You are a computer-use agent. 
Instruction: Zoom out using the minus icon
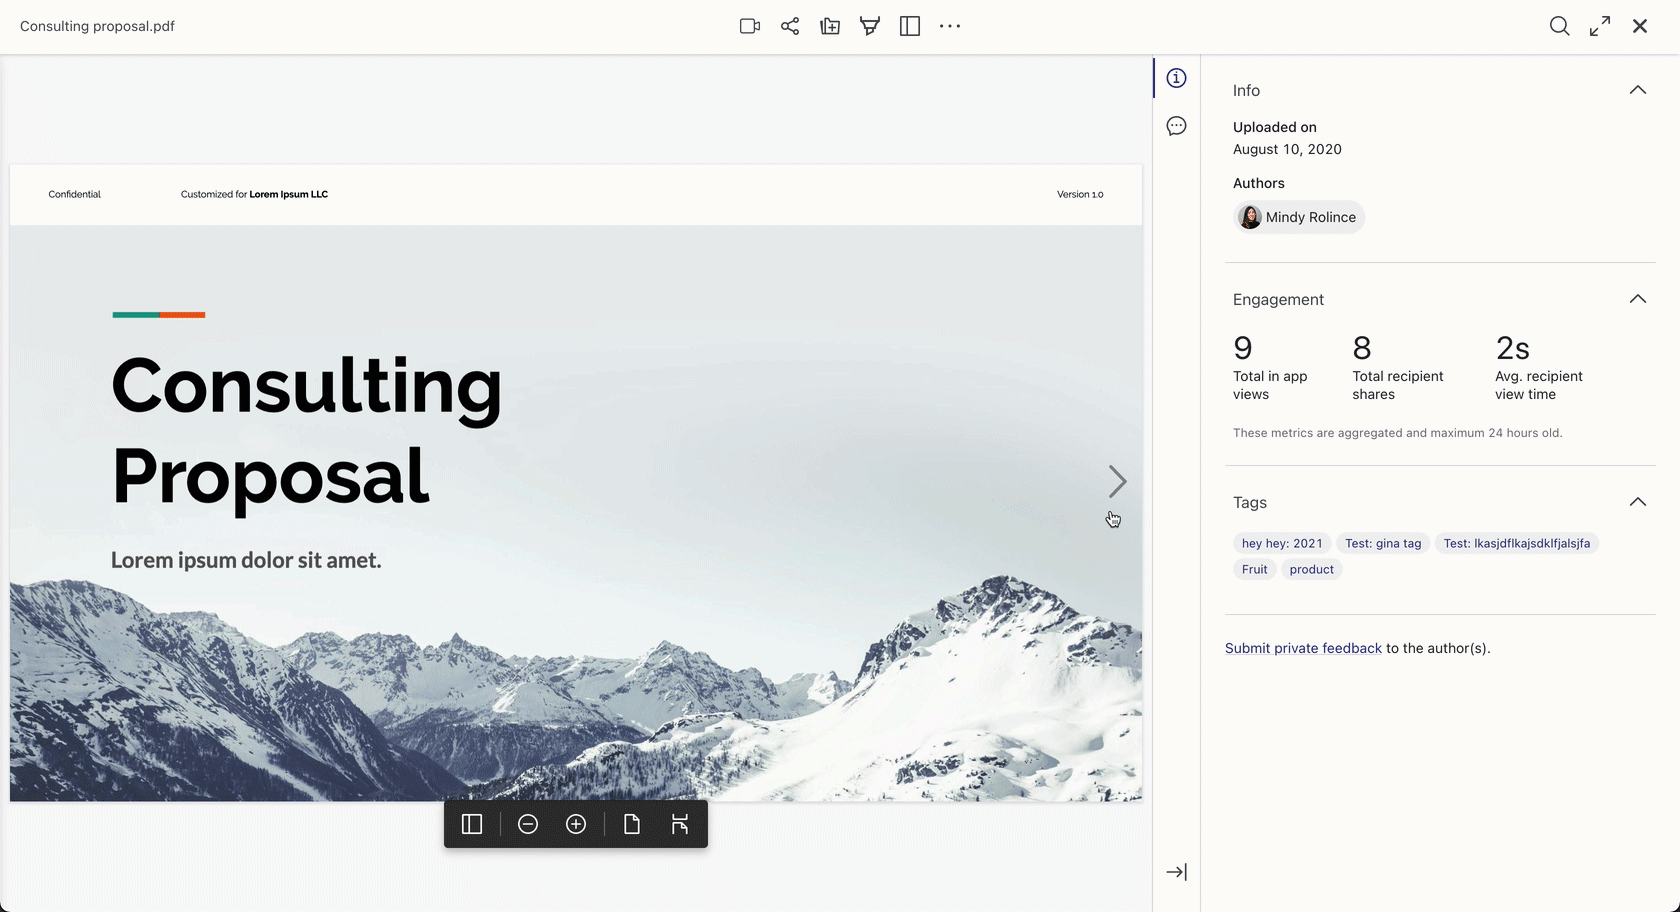pos(528,824)
